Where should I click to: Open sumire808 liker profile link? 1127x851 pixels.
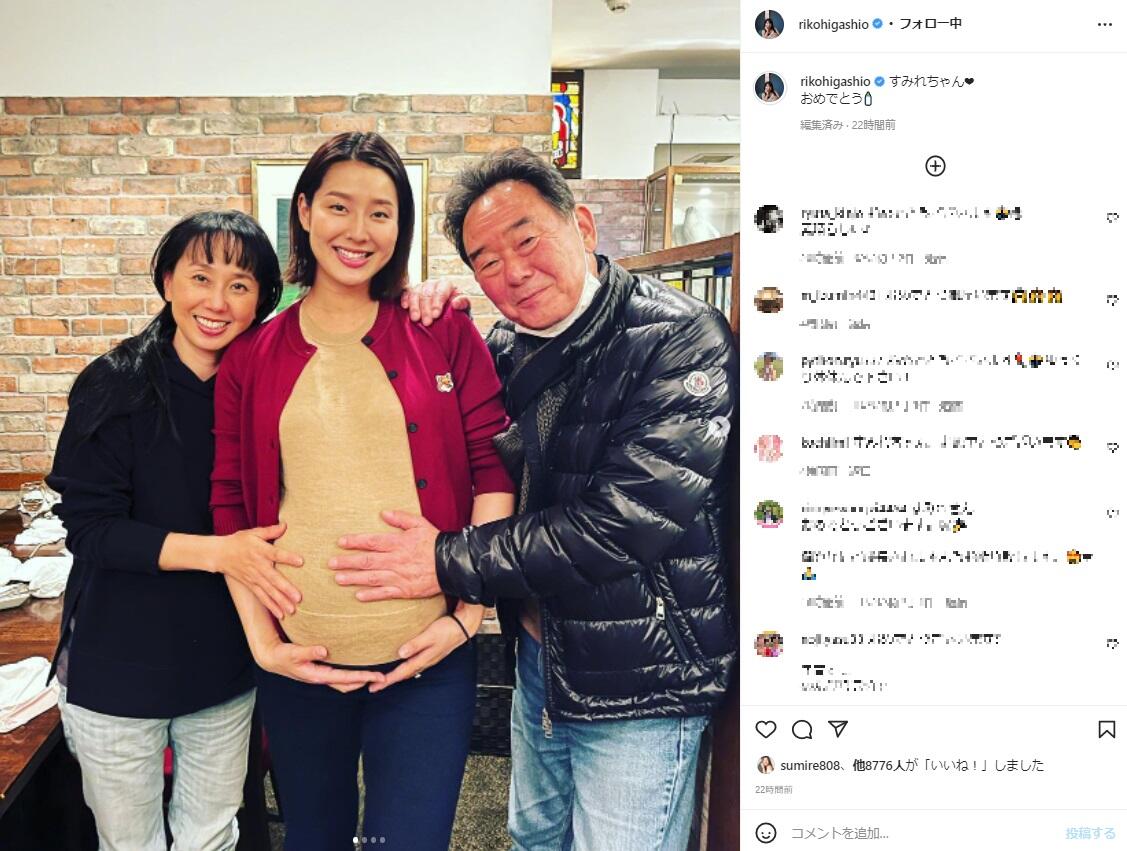pyautogui.click(x=809, y=765)
